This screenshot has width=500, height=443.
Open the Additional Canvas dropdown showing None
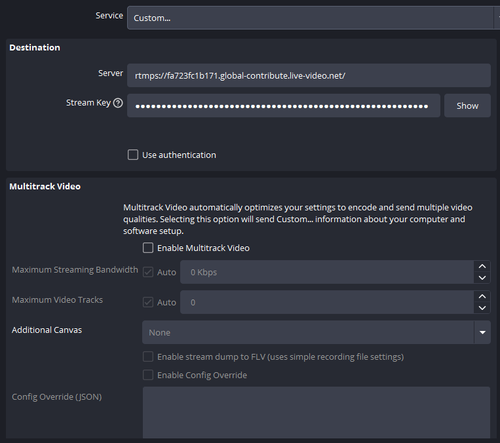316,332
